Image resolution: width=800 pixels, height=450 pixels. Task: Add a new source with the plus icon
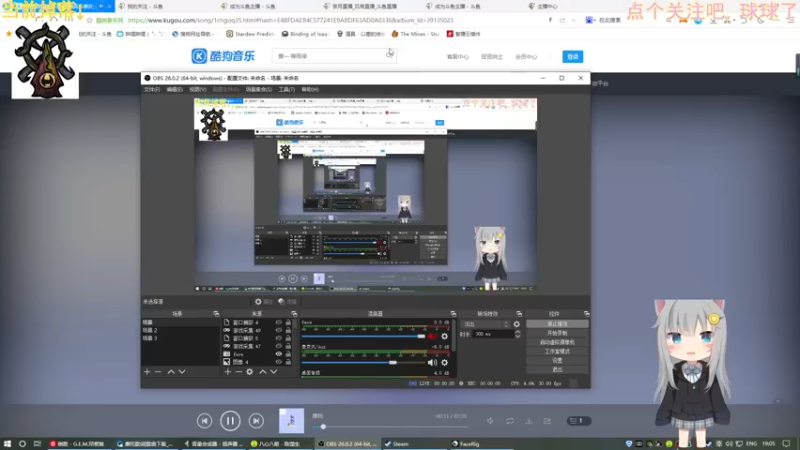(228, 372)
